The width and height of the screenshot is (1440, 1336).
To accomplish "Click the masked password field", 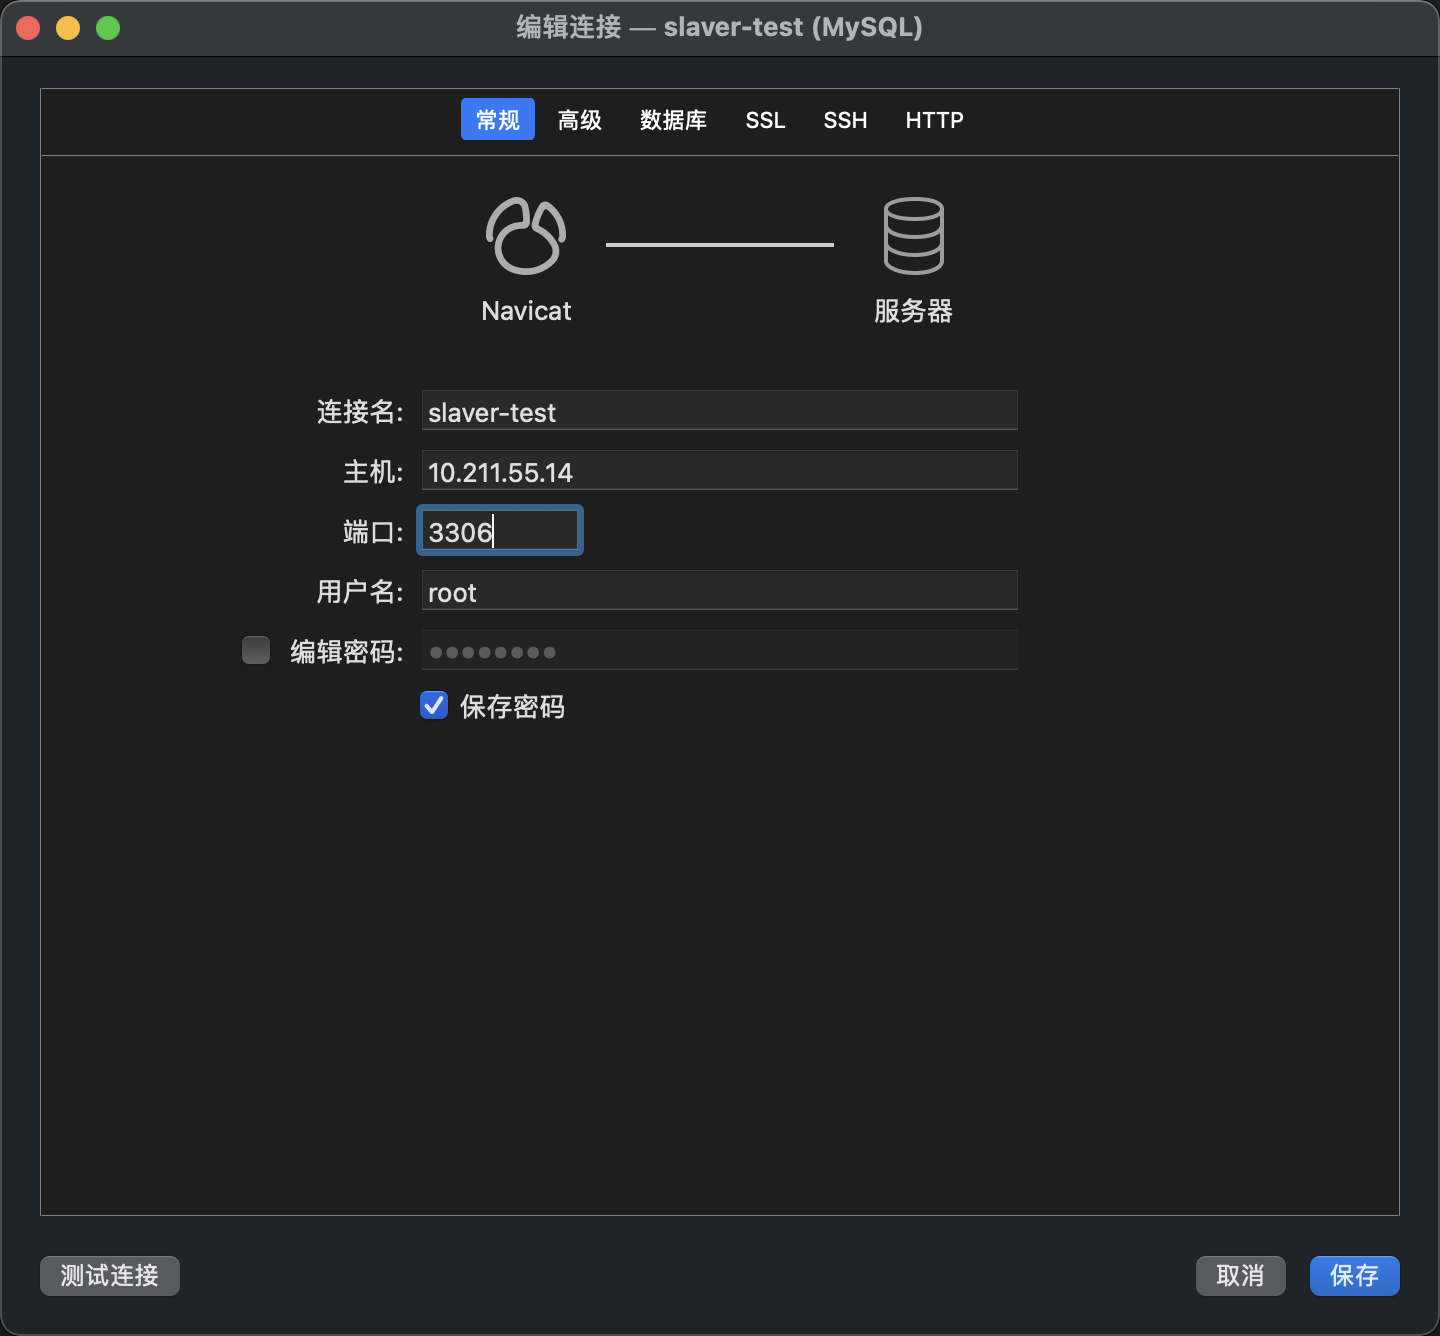I will click(x=719, y=651).
